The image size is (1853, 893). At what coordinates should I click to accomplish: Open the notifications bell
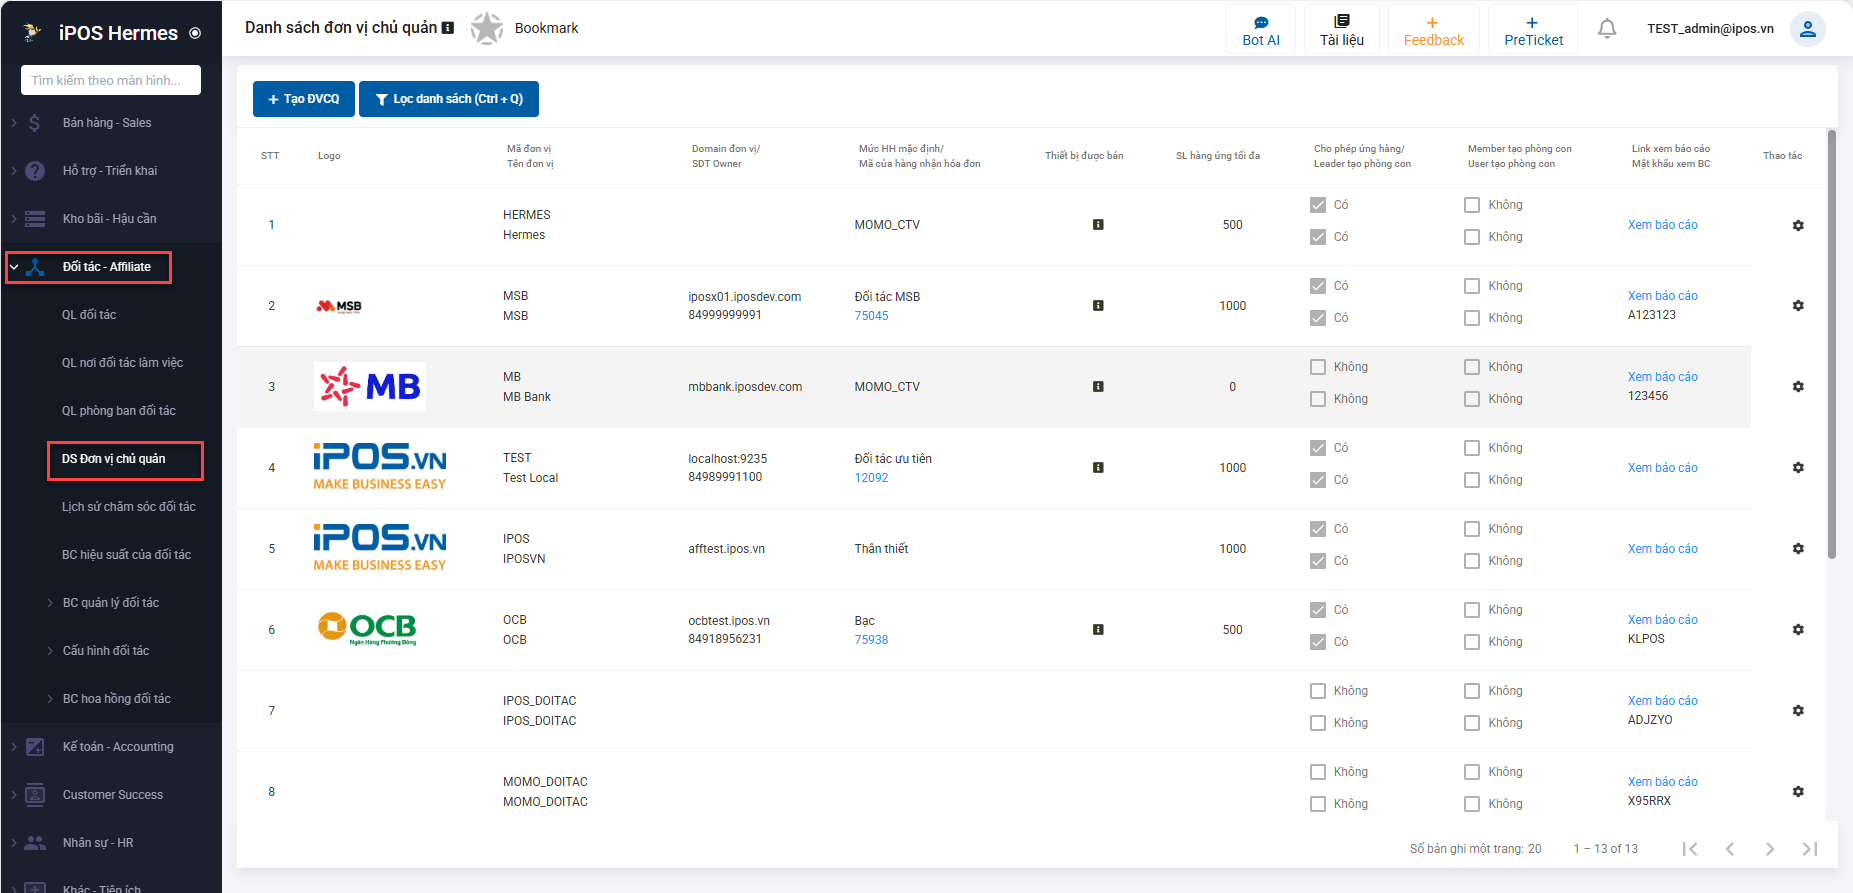[1607, 29]
